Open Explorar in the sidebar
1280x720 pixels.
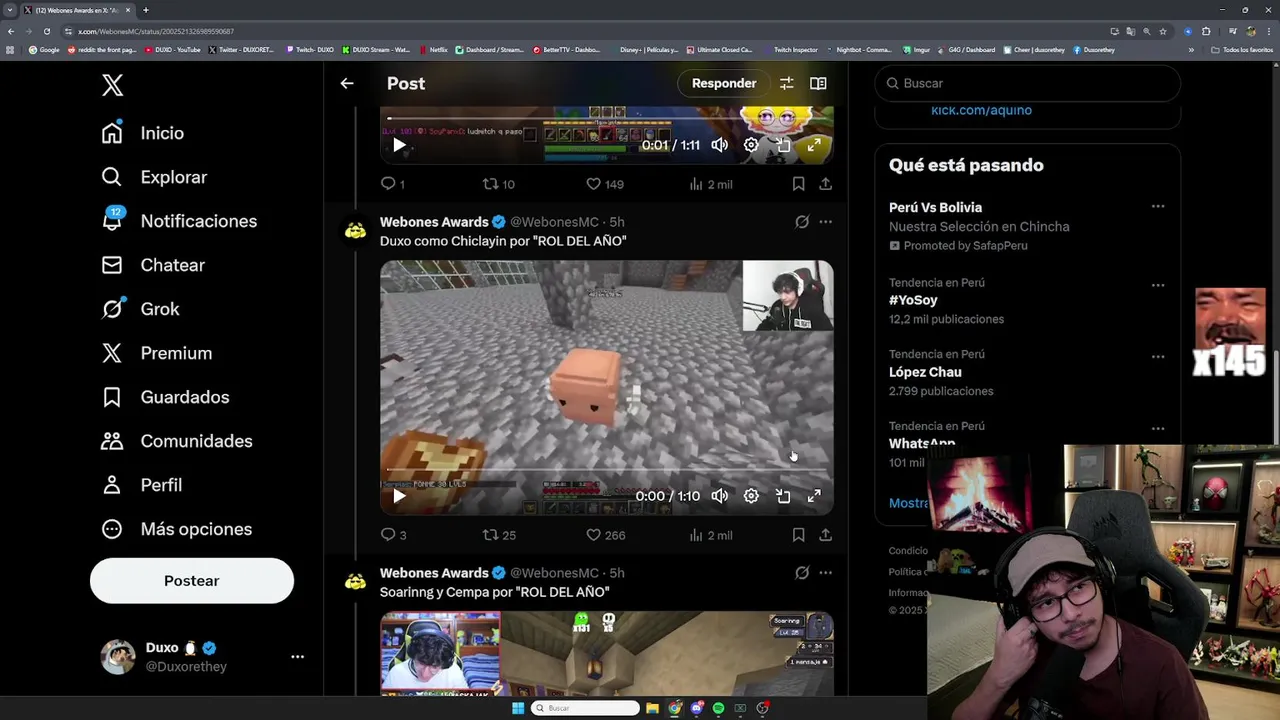pyautogui.click(x=154, y=177)
